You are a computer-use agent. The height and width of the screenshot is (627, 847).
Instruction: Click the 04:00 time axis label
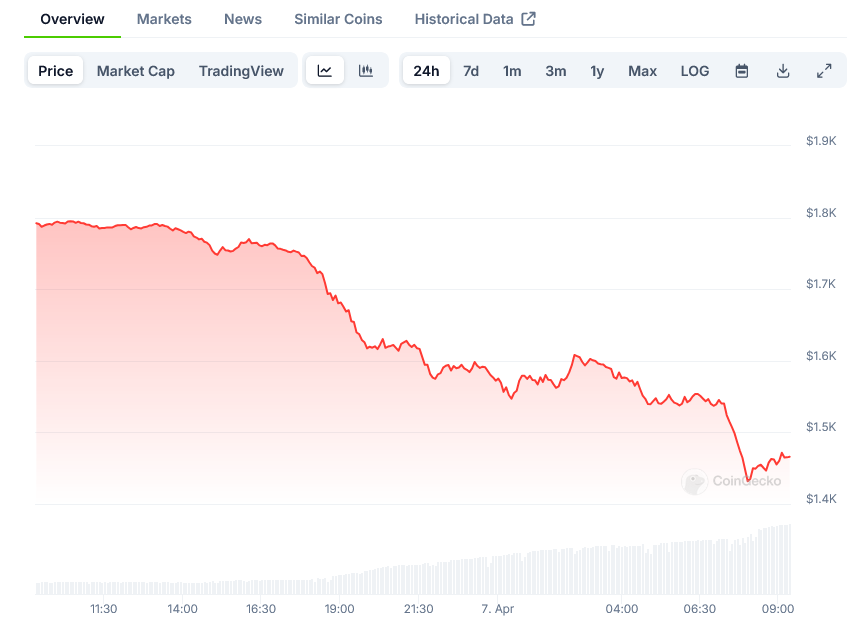622,609
